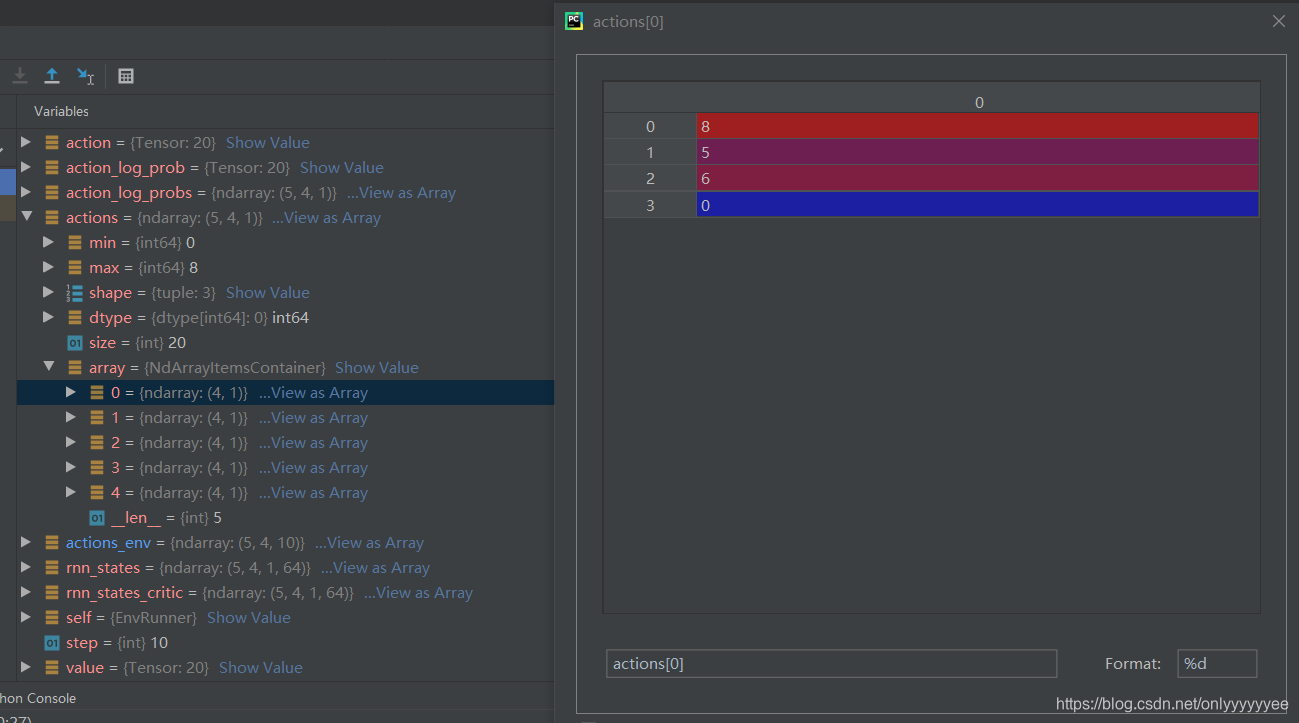Click the disabled download-arrow step icon
This screenshot has width=1299, height=723.
coord(20,76)
